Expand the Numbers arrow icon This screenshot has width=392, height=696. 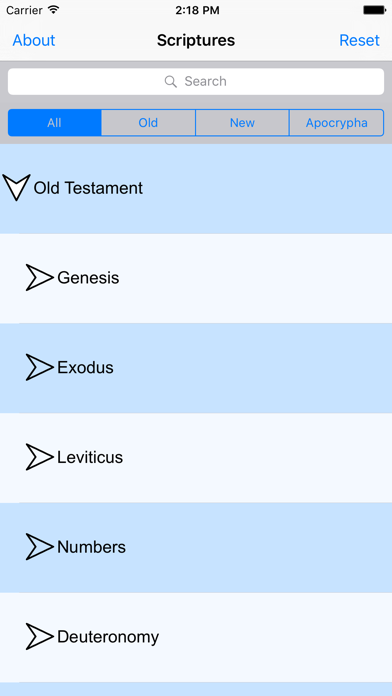[39, 547]
